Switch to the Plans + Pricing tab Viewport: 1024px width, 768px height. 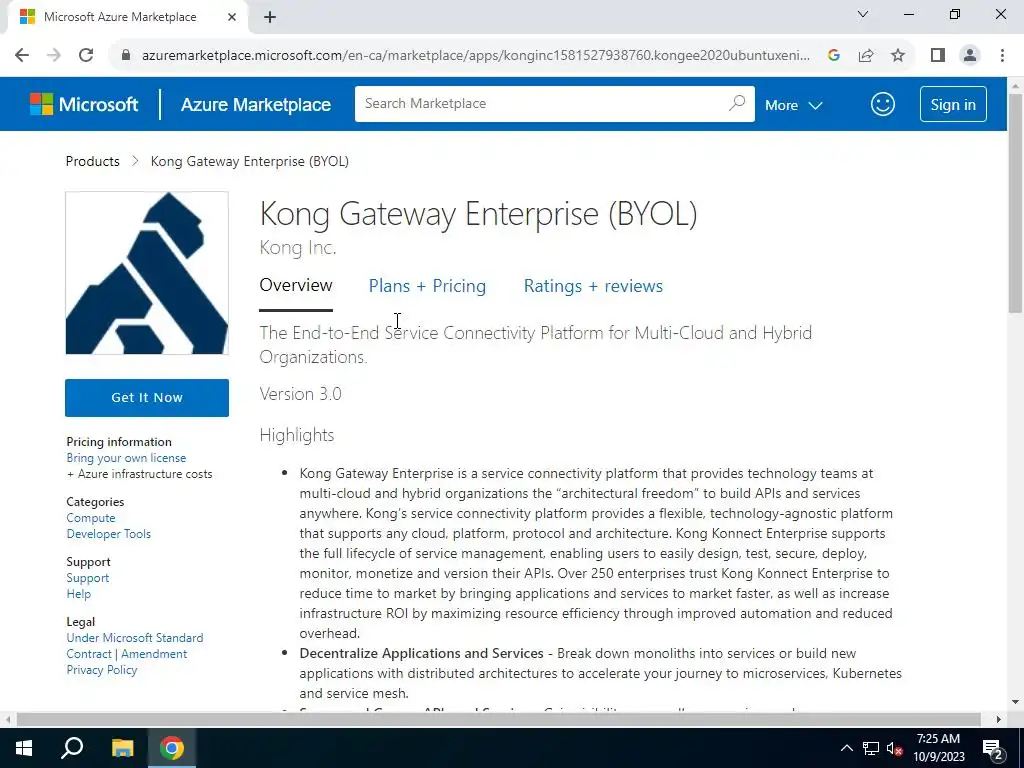tap(427, 286)
